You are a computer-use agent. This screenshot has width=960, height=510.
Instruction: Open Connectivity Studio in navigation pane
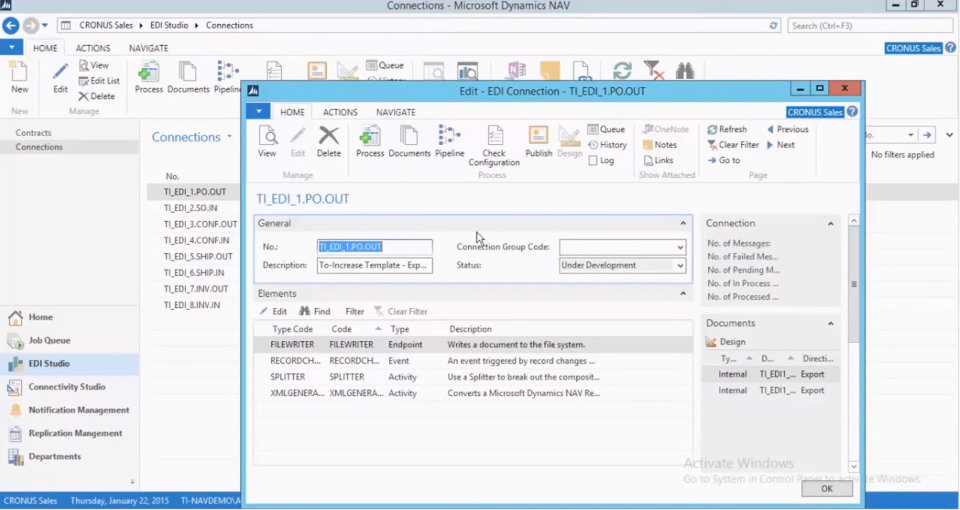click(67, 387)
